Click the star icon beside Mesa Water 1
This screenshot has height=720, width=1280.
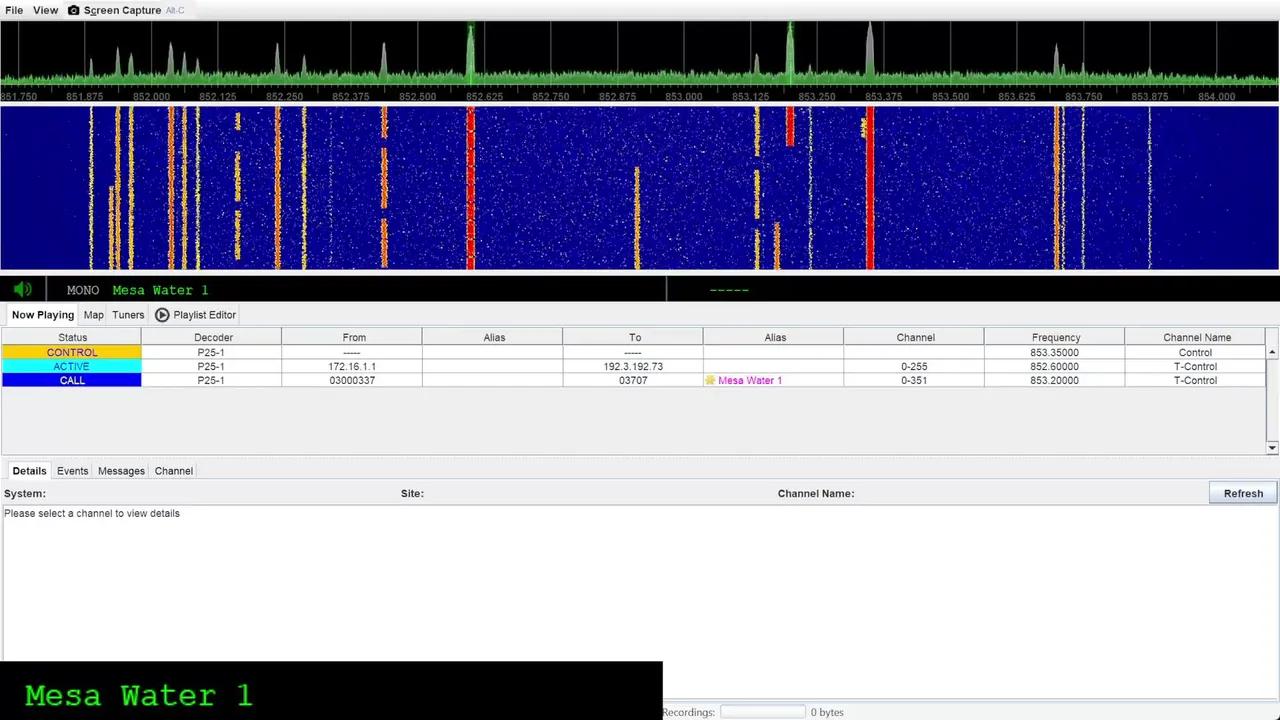(x=710, y=380)
